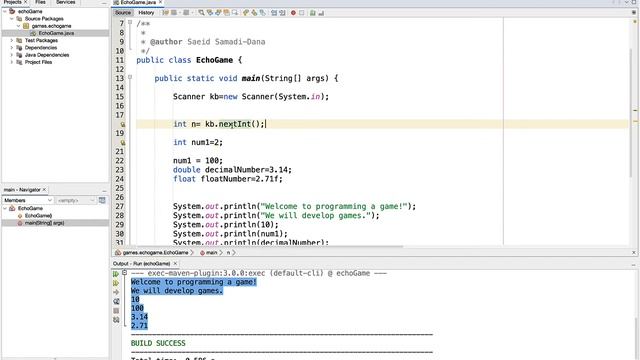
Task: Click the Find Selection magnifier icon in editor toolbar
Action: click(x=202, y=13)
